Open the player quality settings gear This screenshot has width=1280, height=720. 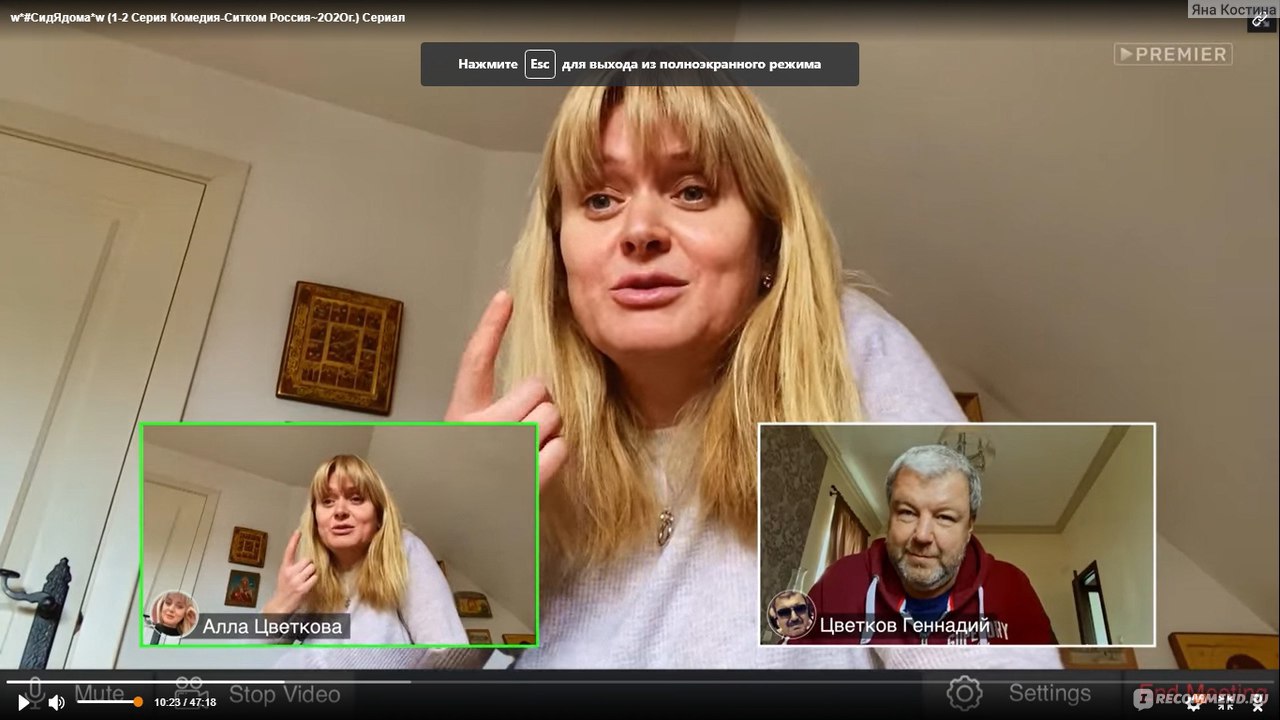point(1193,702)
